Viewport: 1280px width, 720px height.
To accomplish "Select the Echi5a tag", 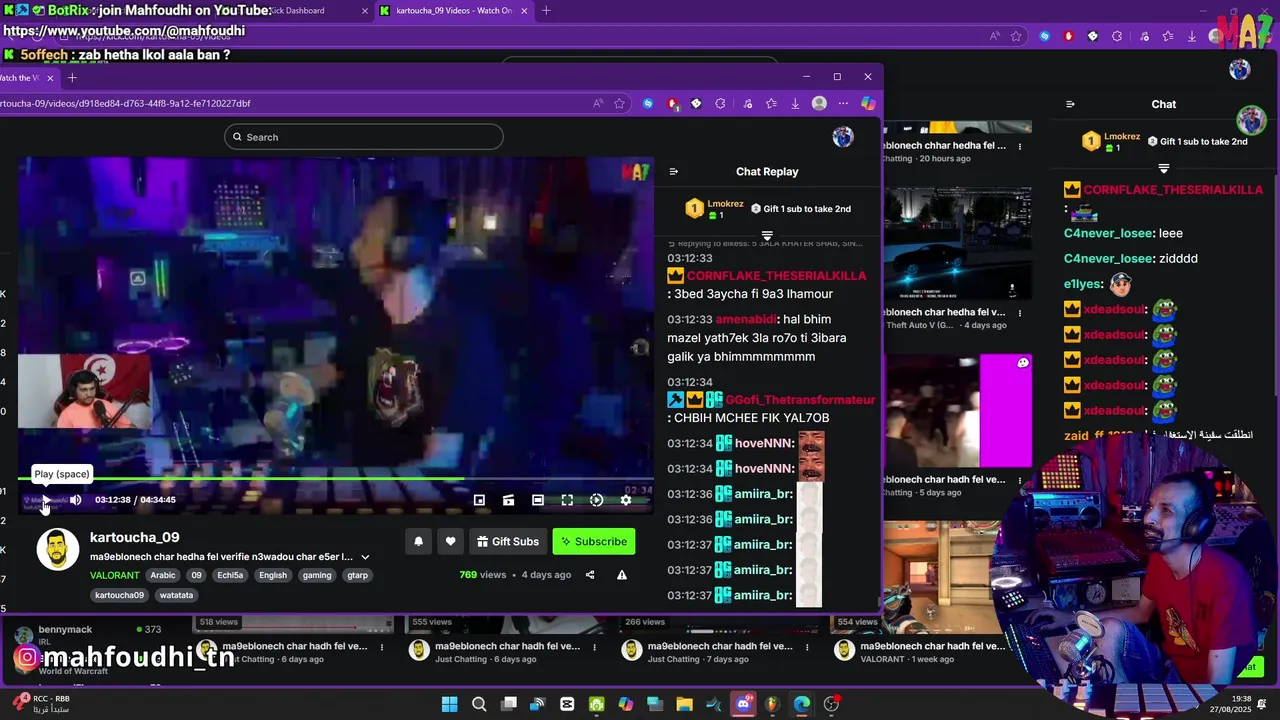I will (x=231, y=575).
